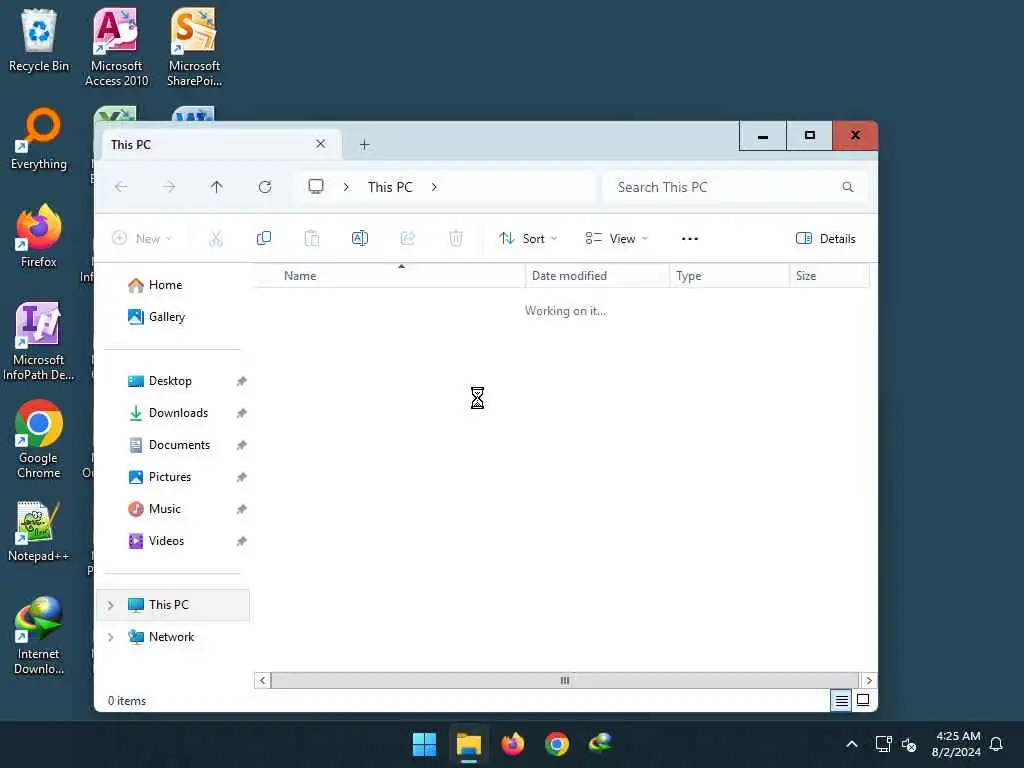The height and width of the screenshot is (768, 1024).
Task: Switch to details list view icon
Action: pos(841,701)
